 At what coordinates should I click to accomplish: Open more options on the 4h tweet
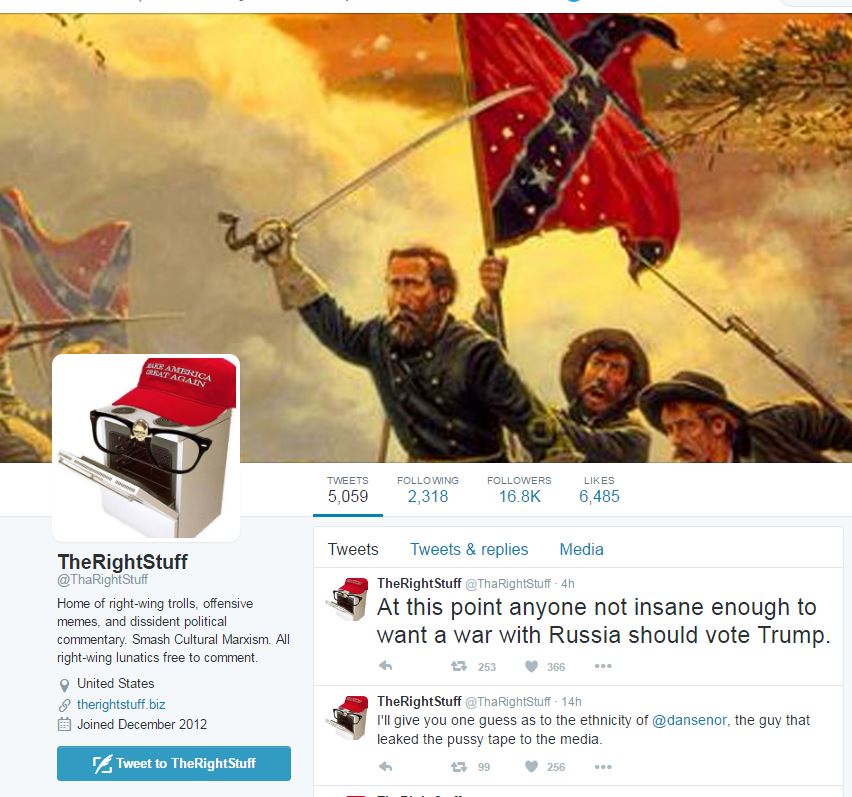coord(603,666)
